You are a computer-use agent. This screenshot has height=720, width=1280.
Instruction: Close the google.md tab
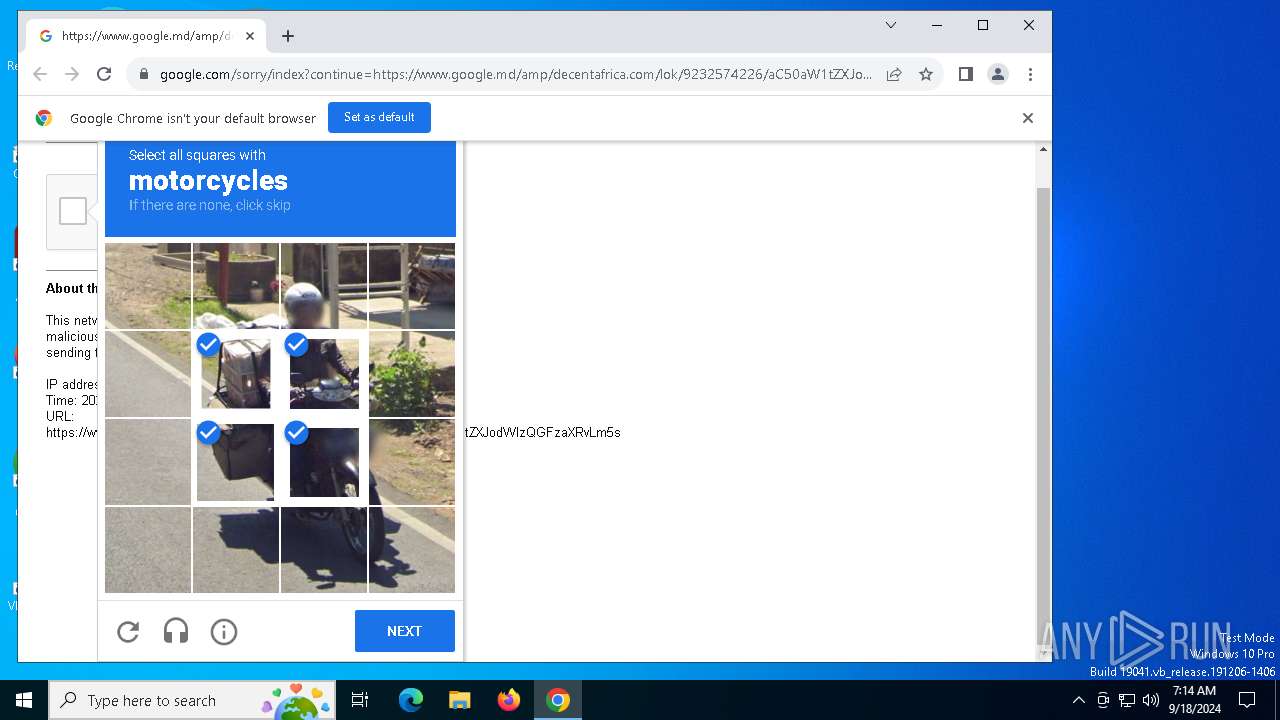click(250, 36)
